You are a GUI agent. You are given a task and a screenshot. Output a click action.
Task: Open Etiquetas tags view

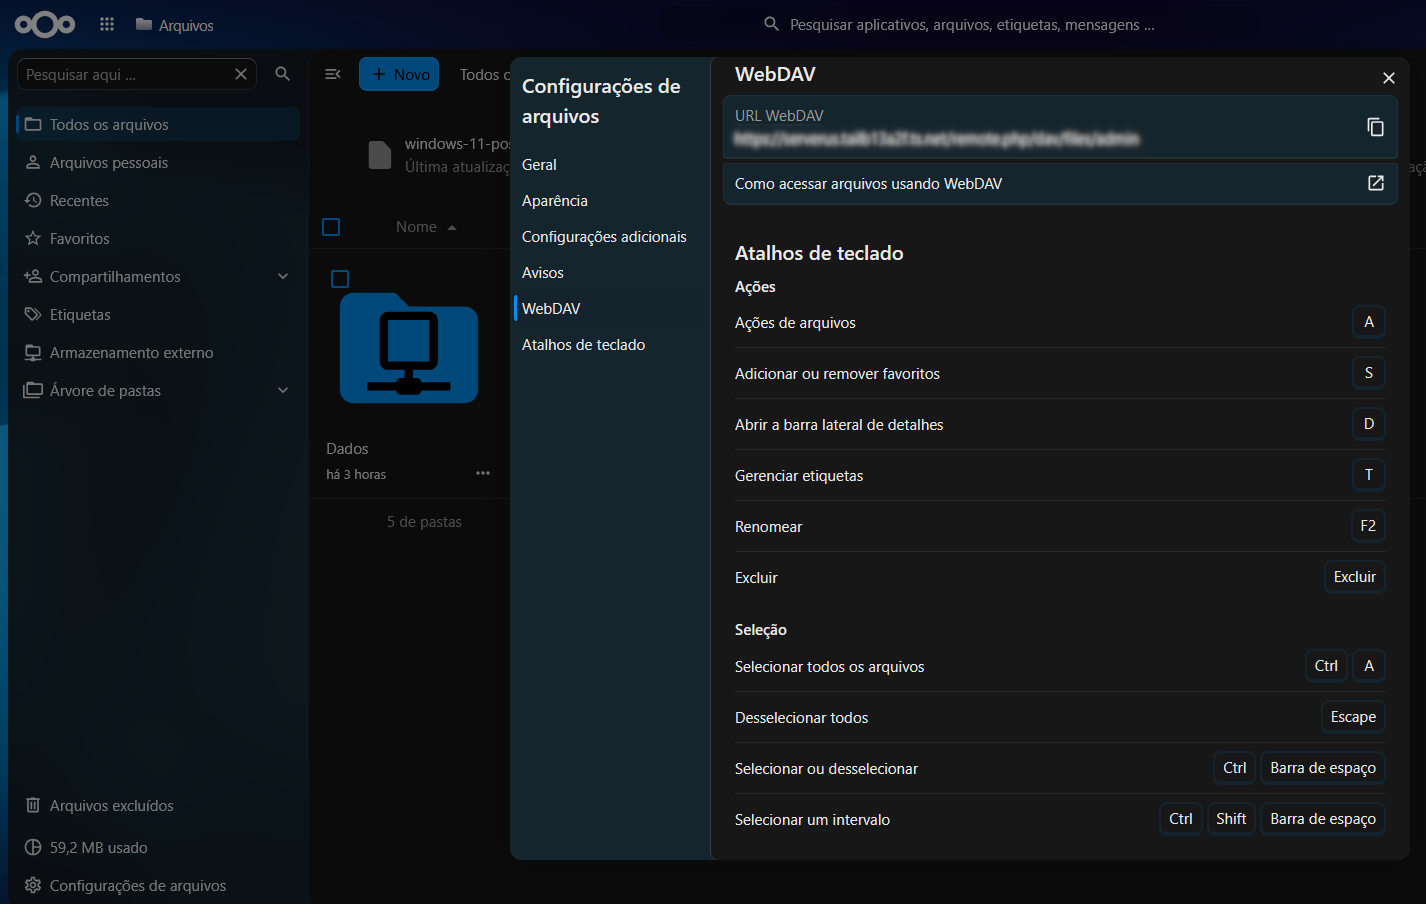(x=80, y=314)
